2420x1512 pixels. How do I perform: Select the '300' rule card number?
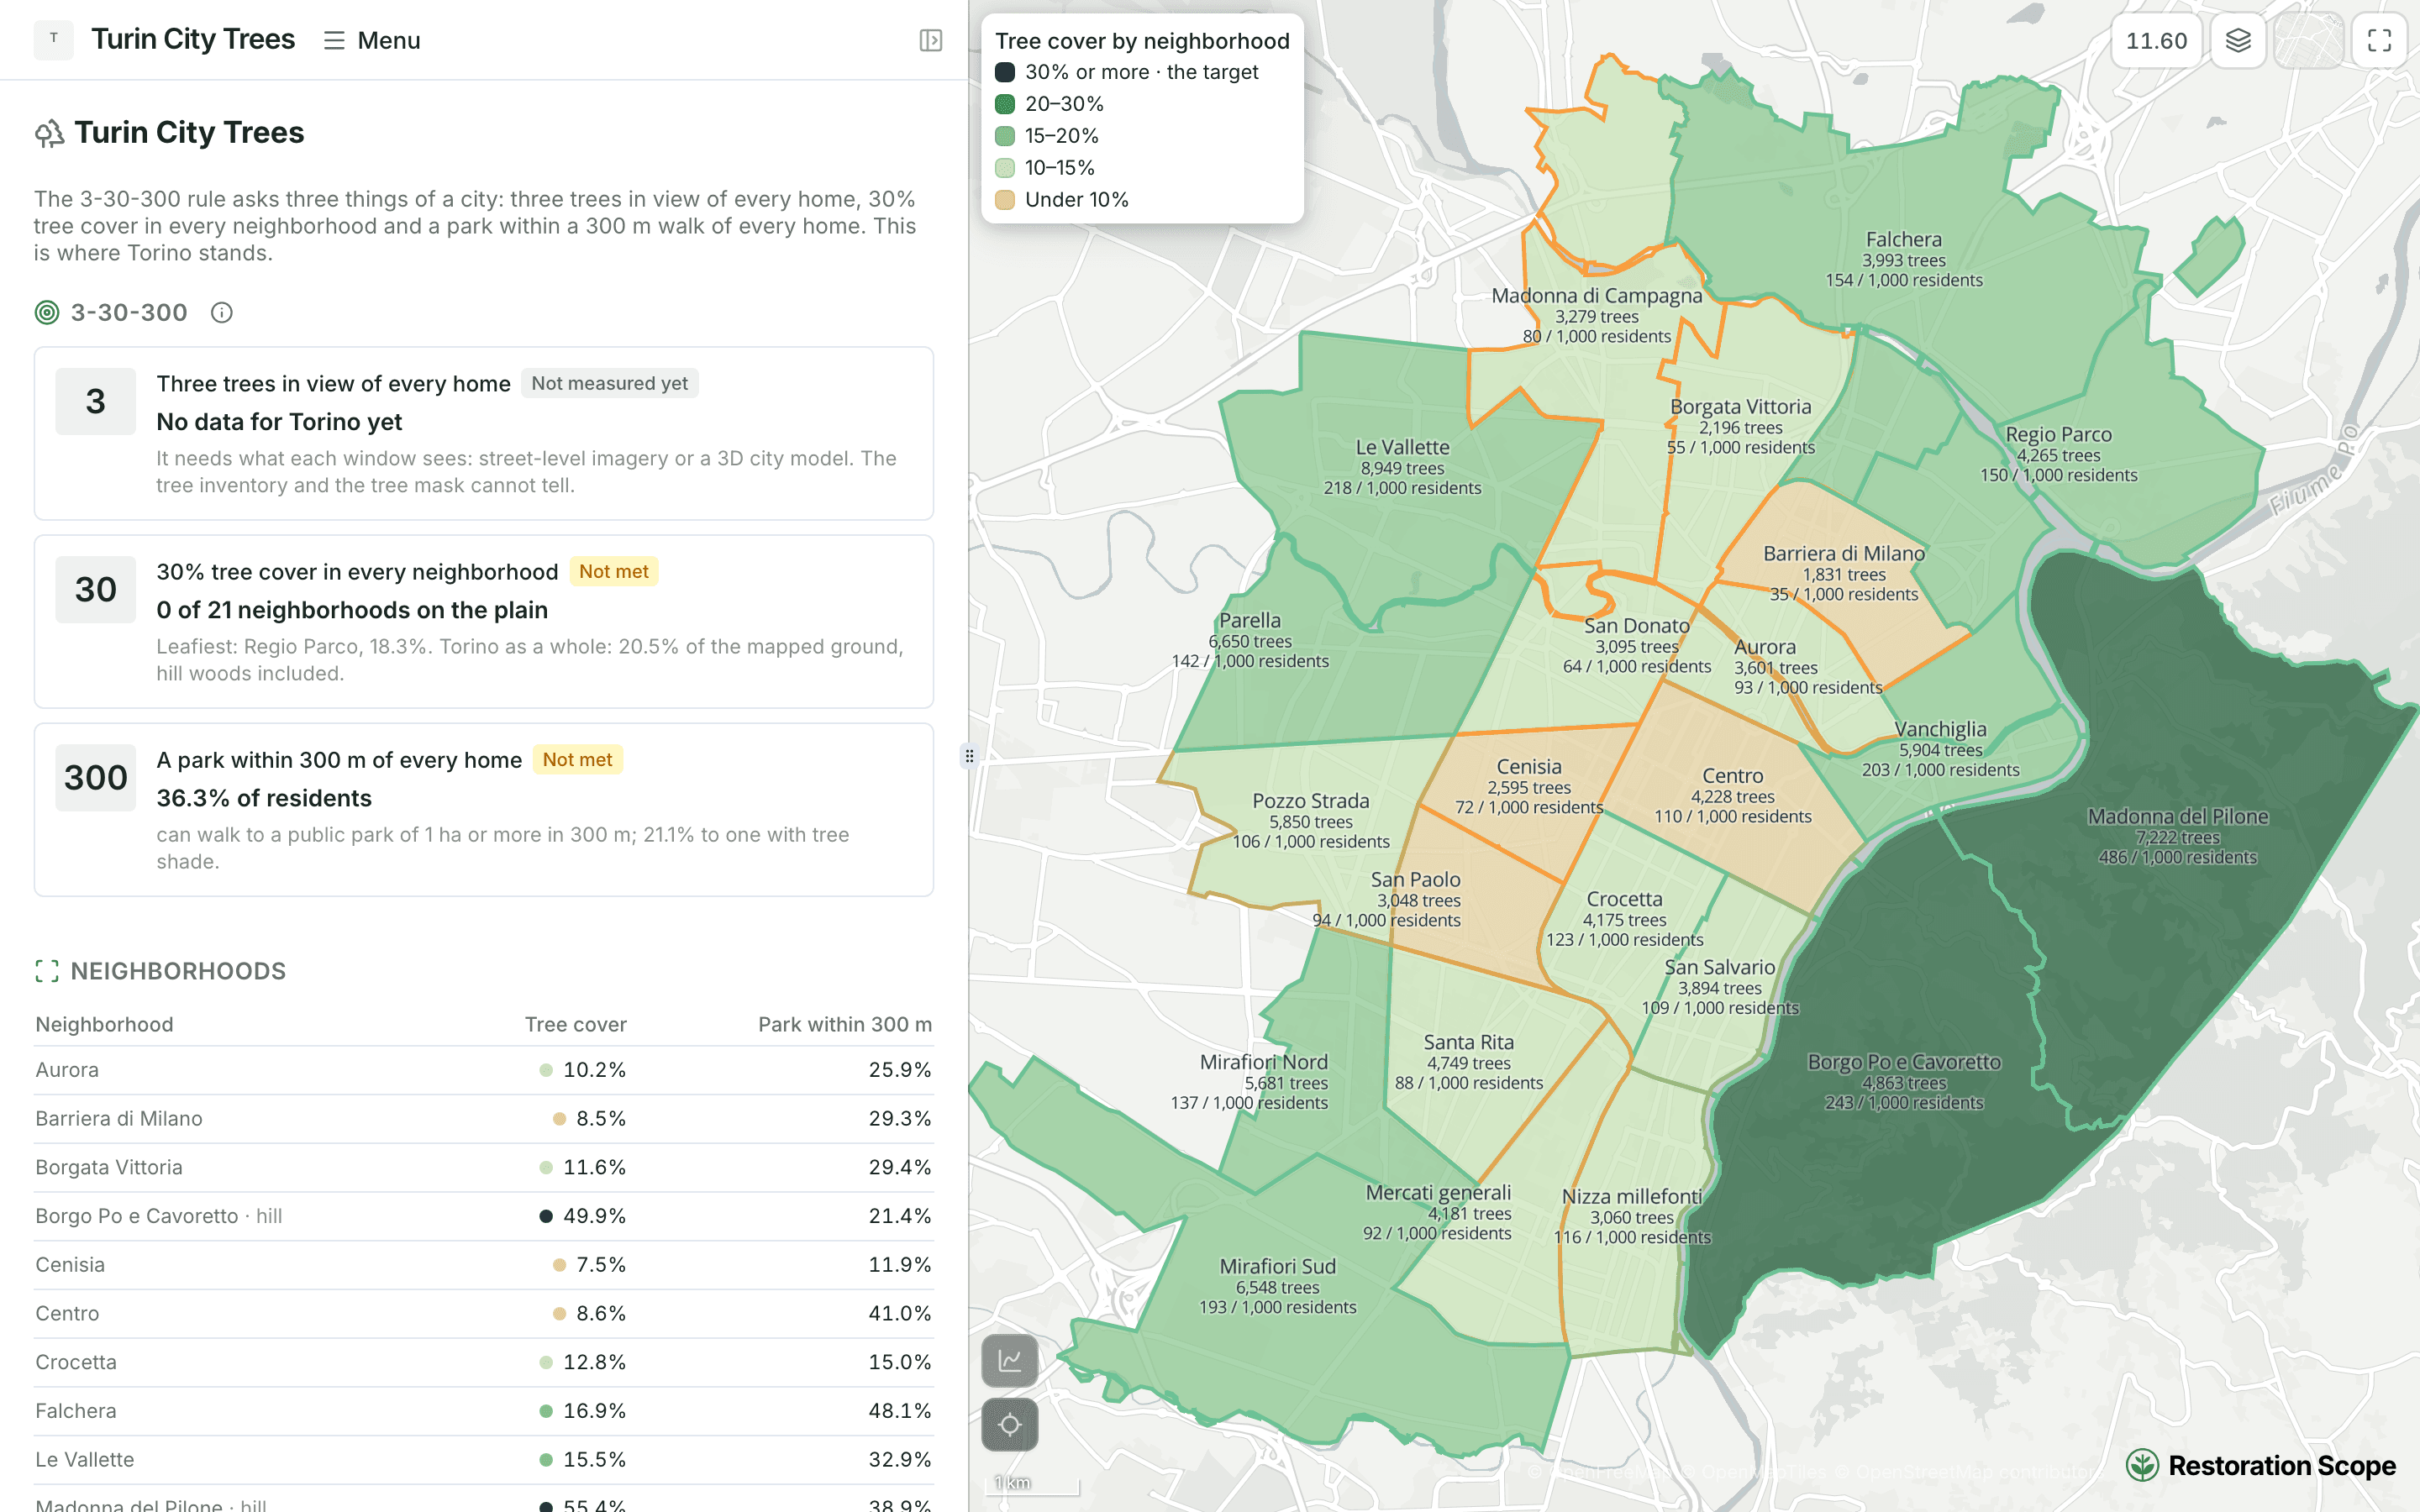[95, 777]
